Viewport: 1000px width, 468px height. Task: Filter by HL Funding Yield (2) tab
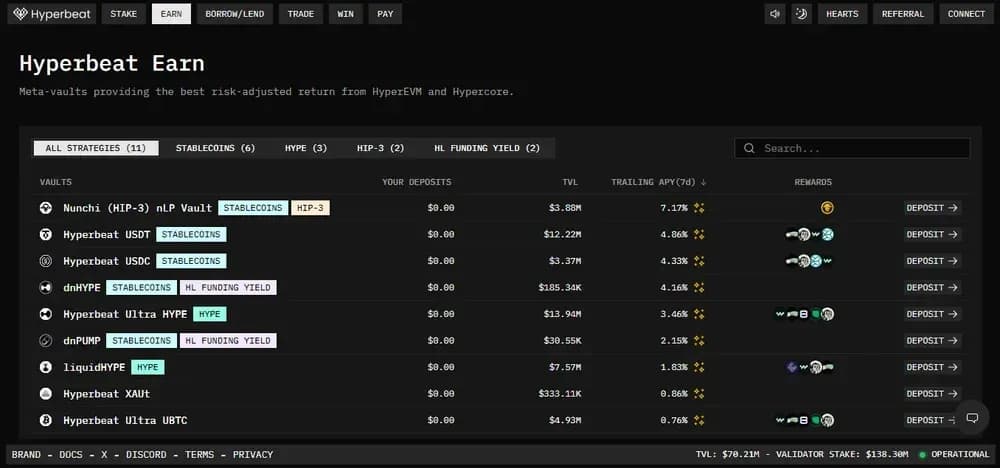point(487,149)
